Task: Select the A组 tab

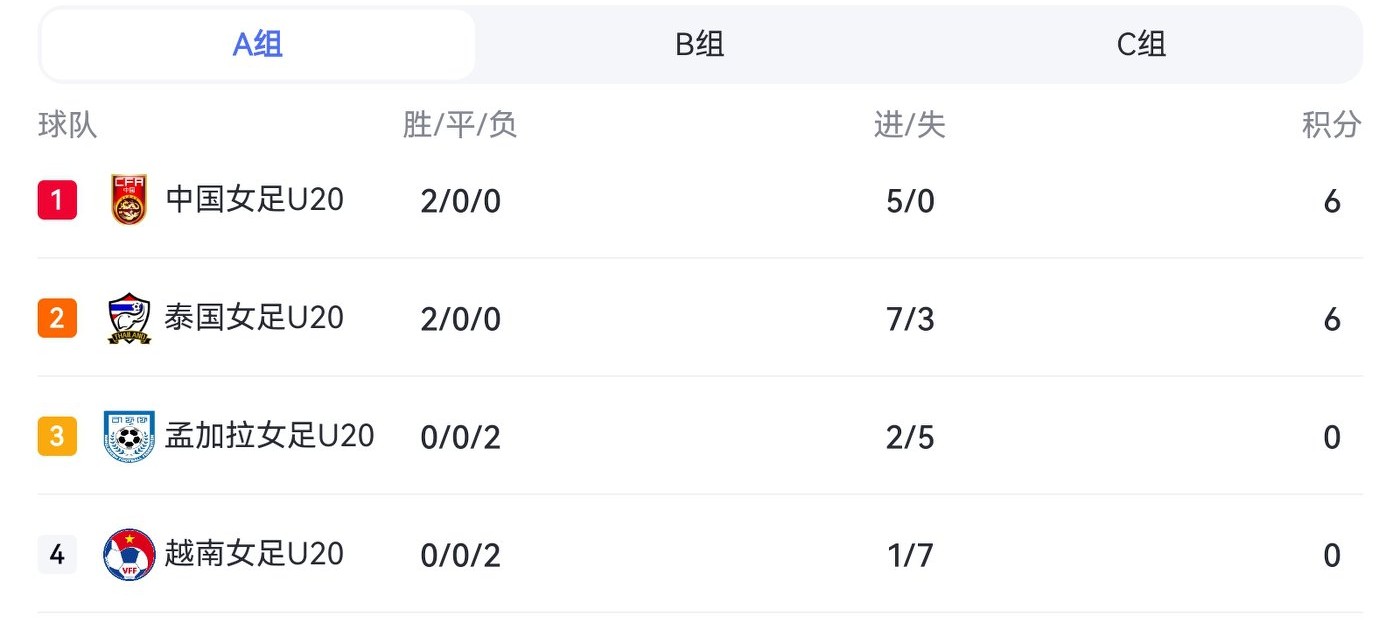Action: pos(258,45)
